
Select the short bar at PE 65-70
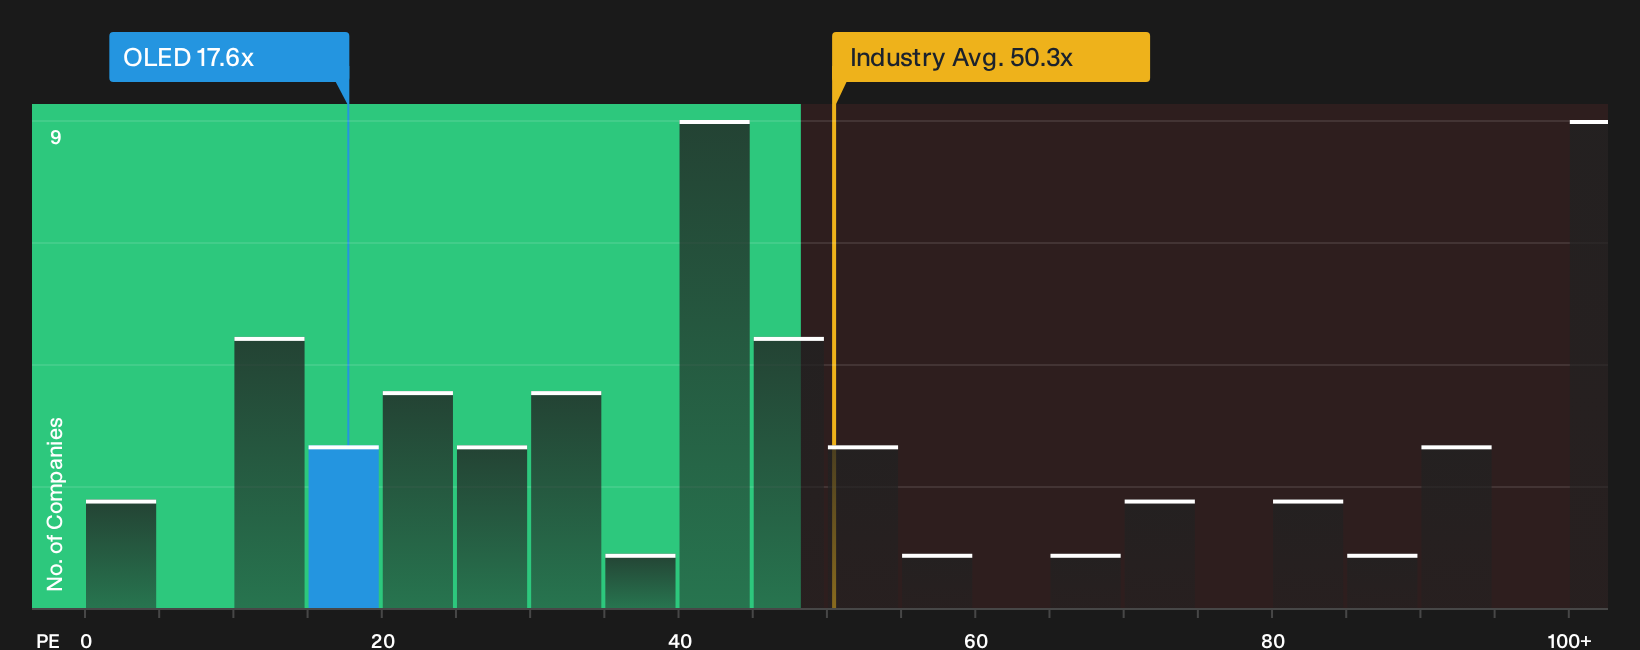tap(1085, 581)
